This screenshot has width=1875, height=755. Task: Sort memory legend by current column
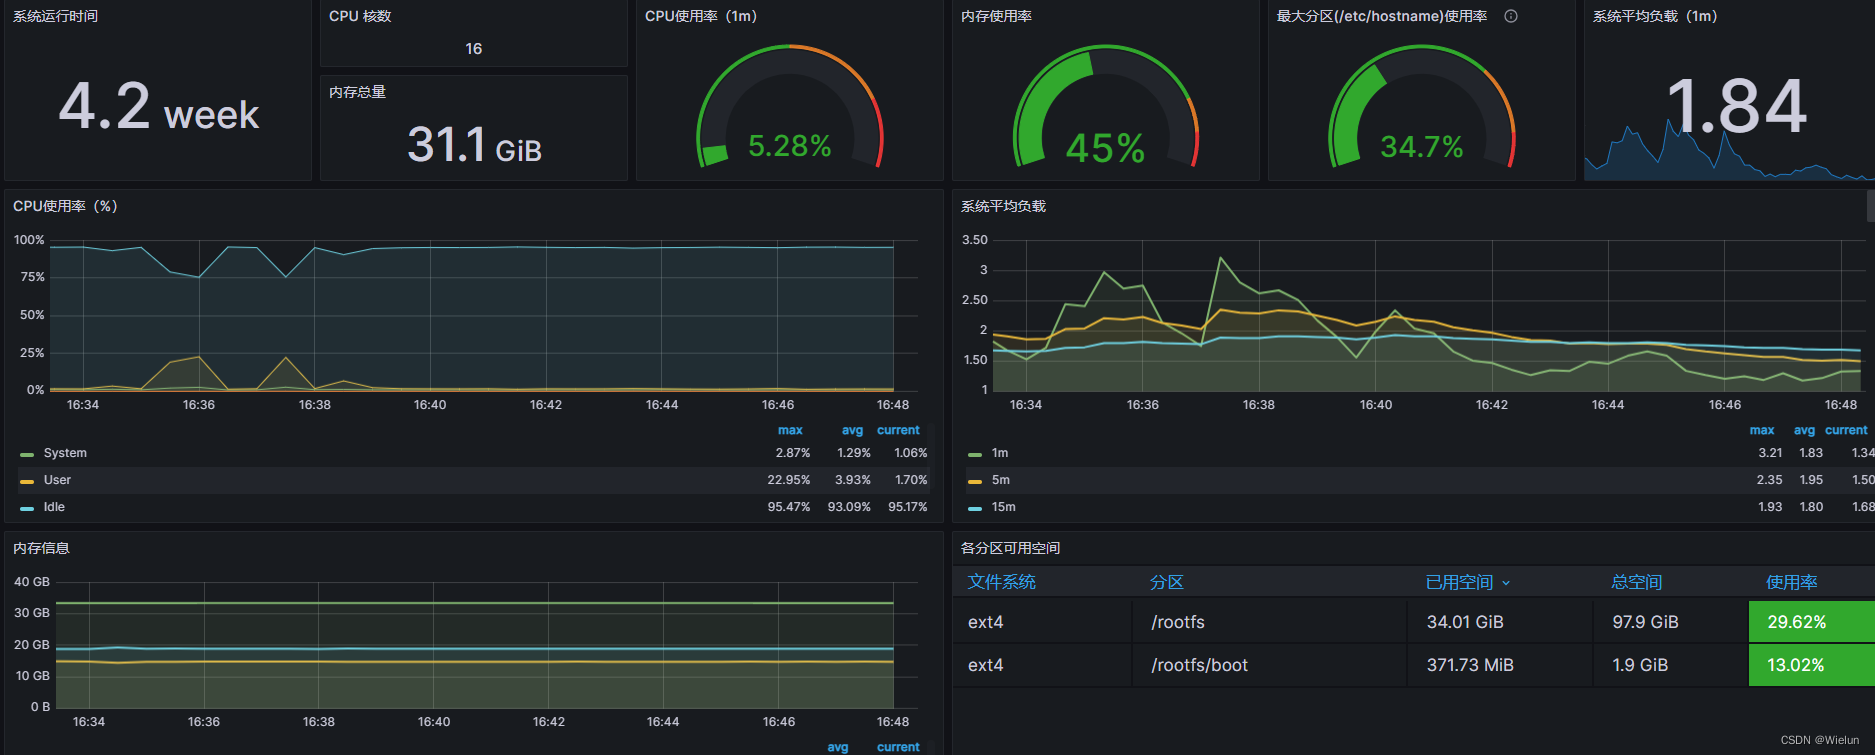[x=898, y=747]
